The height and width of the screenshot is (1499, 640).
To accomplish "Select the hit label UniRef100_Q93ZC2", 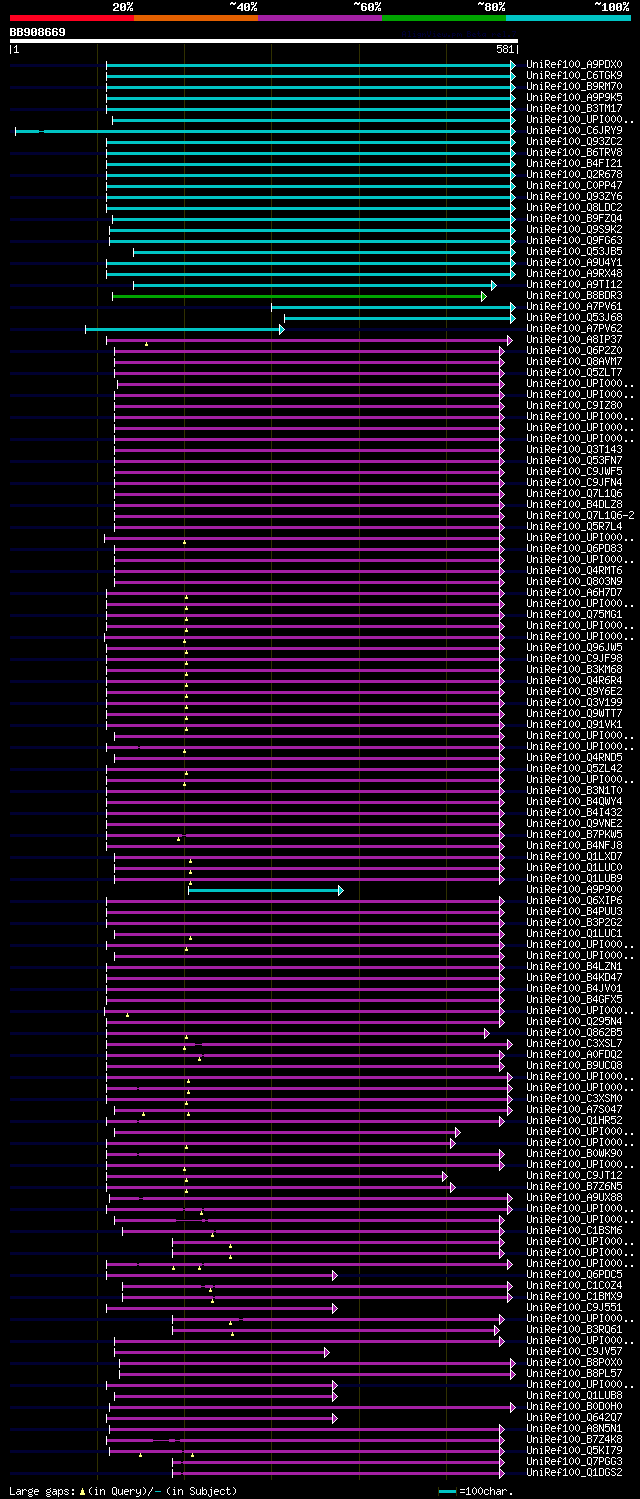I will click(x=574, y=142).
